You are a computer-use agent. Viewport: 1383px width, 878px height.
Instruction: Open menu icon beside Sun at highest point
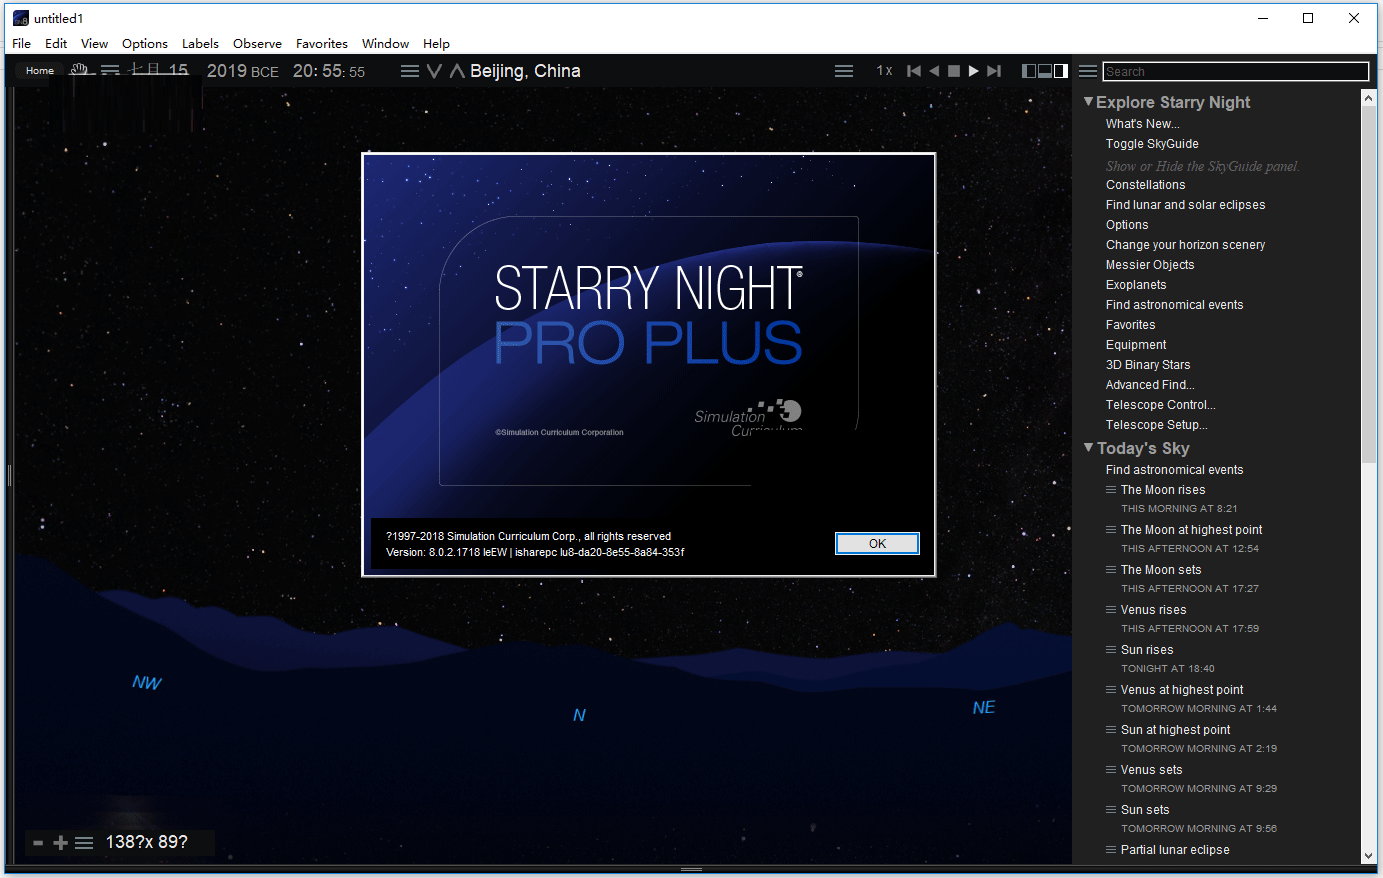pyautogui.click(x=1111, y=730)
